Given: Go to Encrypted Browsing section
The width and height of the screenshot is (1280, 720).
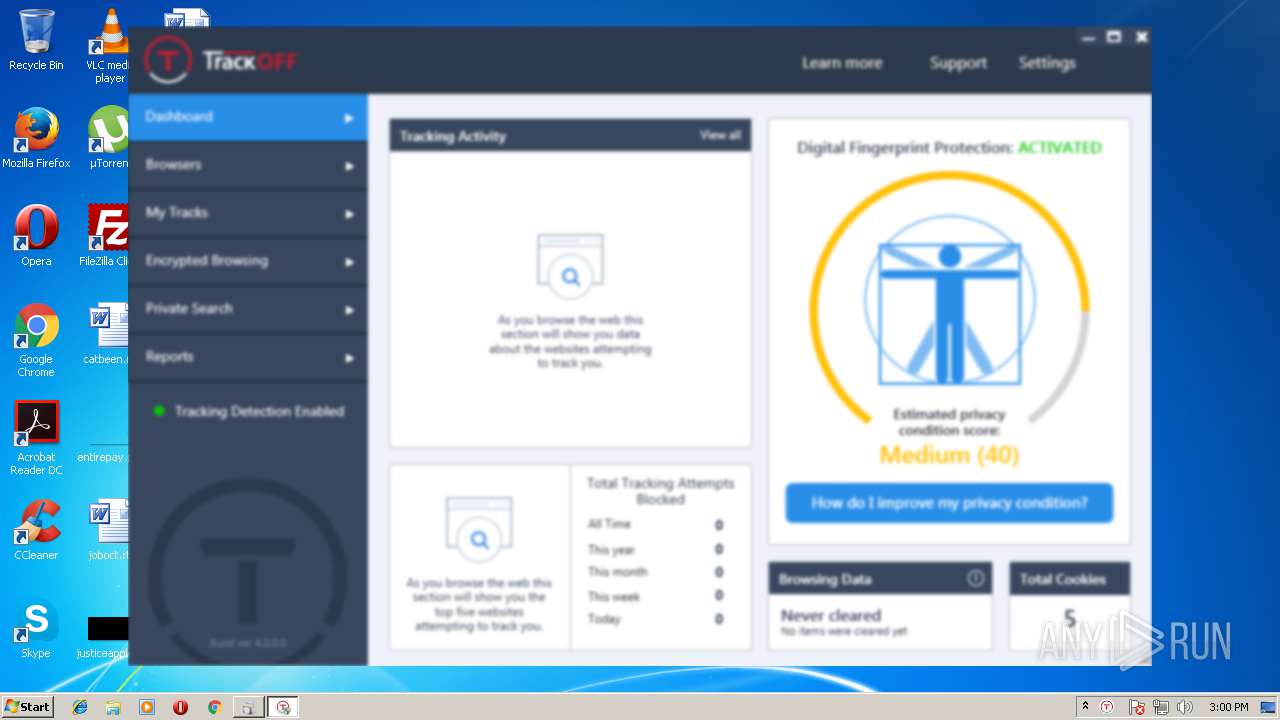Looking at the screenshot, I should (248, 261).
